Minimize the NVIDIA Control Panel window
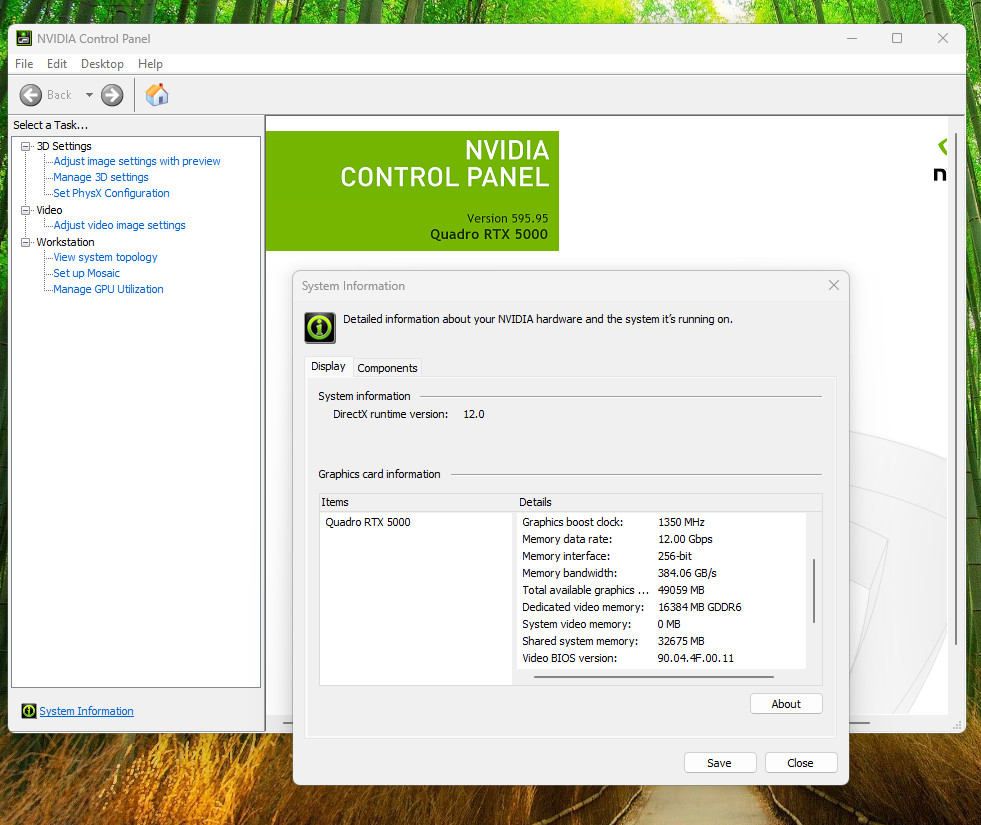981x825 pixels. [x=851, y=38]
